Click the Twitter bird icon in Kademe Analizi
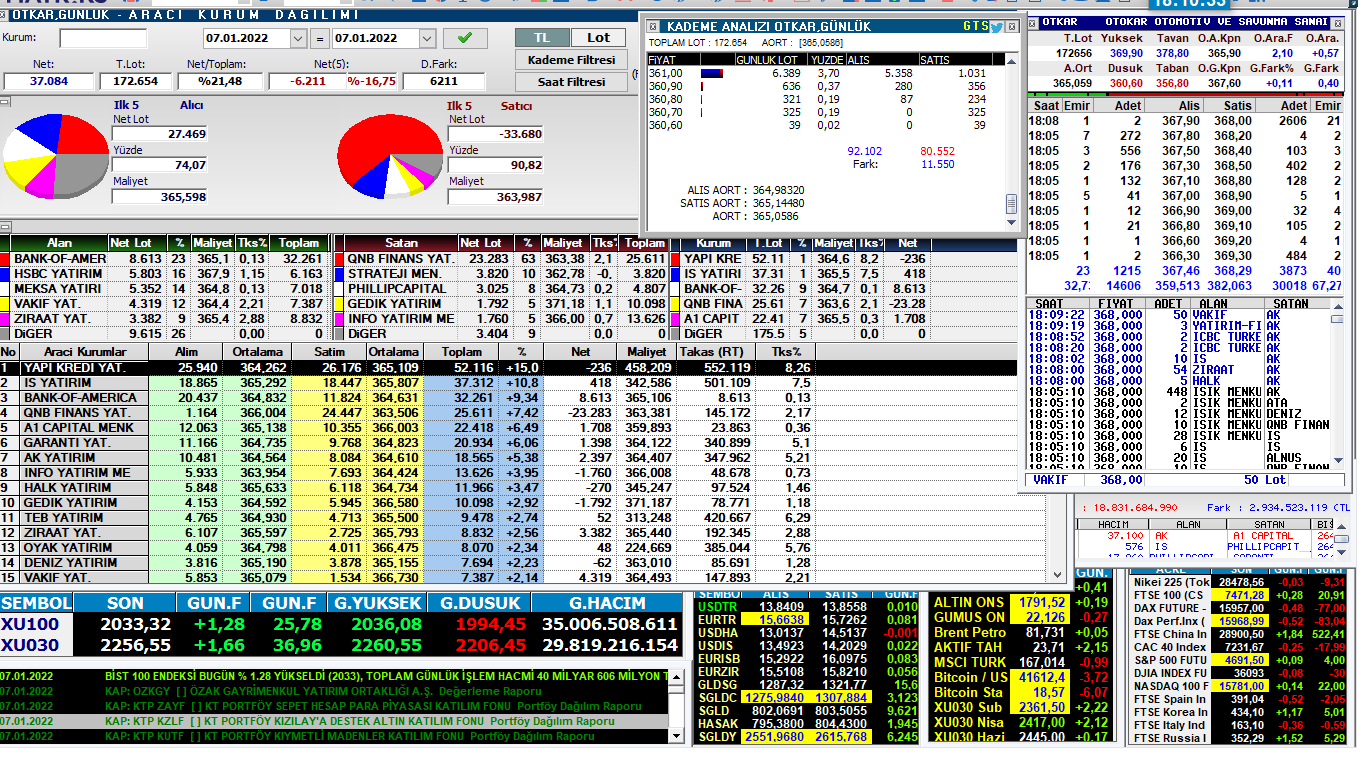This screenshot has width=1366, height=768. click(997, 27)
